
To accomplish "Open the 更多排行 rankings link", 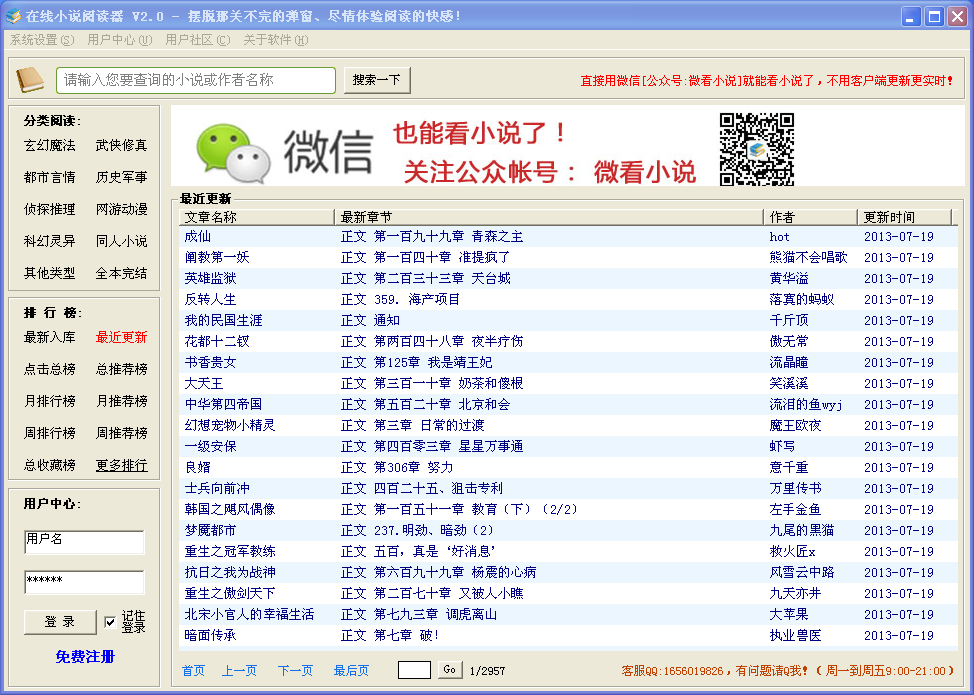I will (121, 465).
